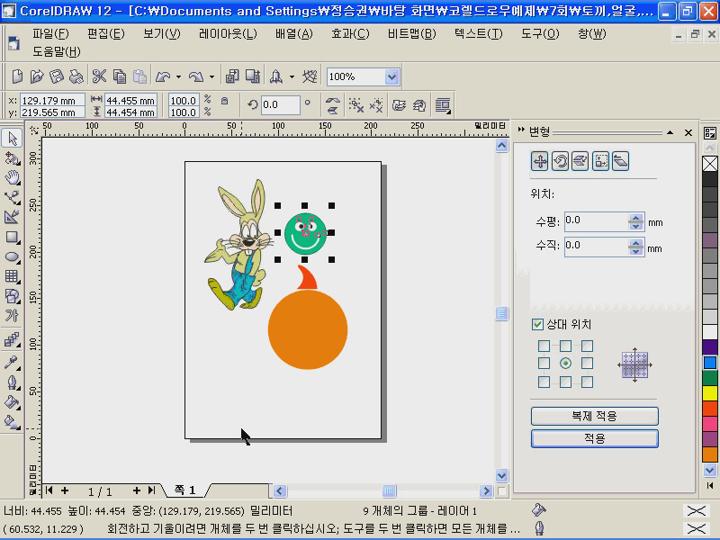Open the undo history dropdown arrow
Image resolution: width=720 pixels, height=540 pixels.
tap(179, 77)
